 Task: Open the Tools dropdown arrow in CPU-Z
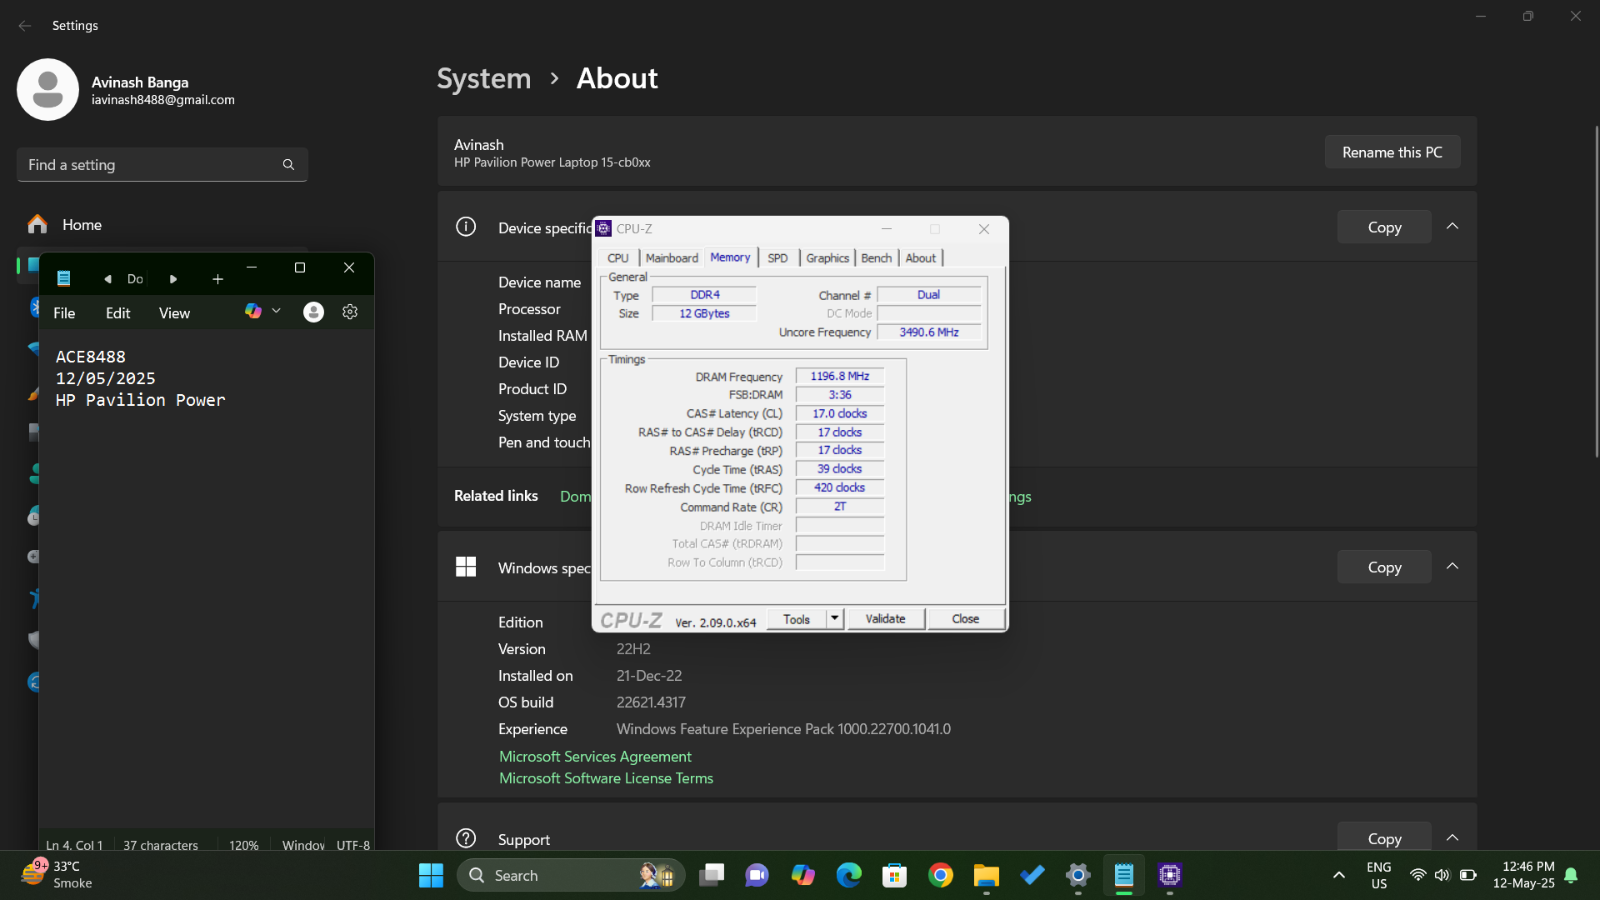point(835,619)
